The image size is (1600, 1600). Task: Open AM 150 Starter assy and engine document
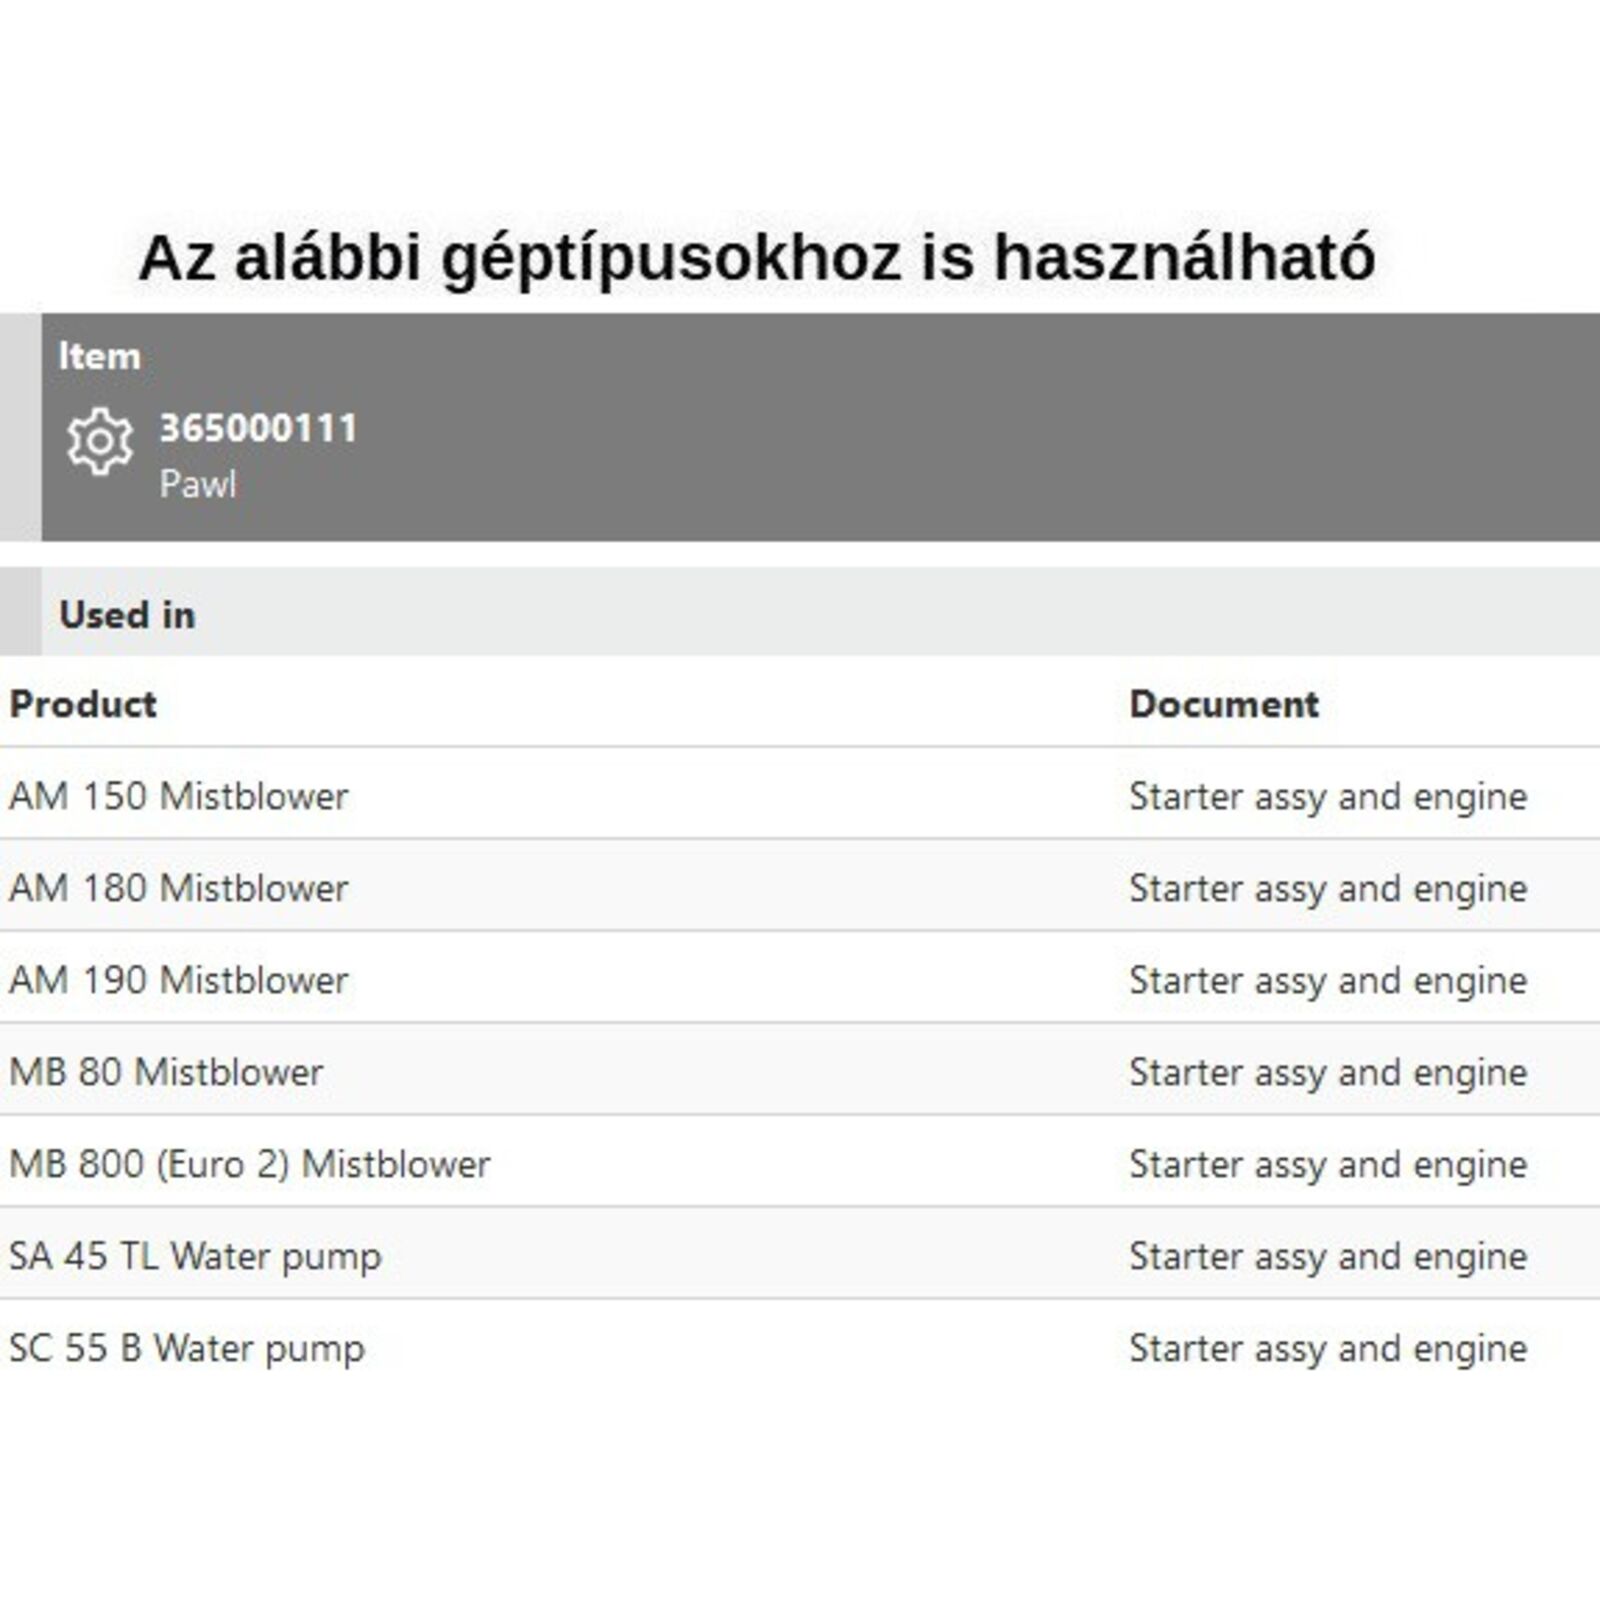click(x=1328, y=796)
